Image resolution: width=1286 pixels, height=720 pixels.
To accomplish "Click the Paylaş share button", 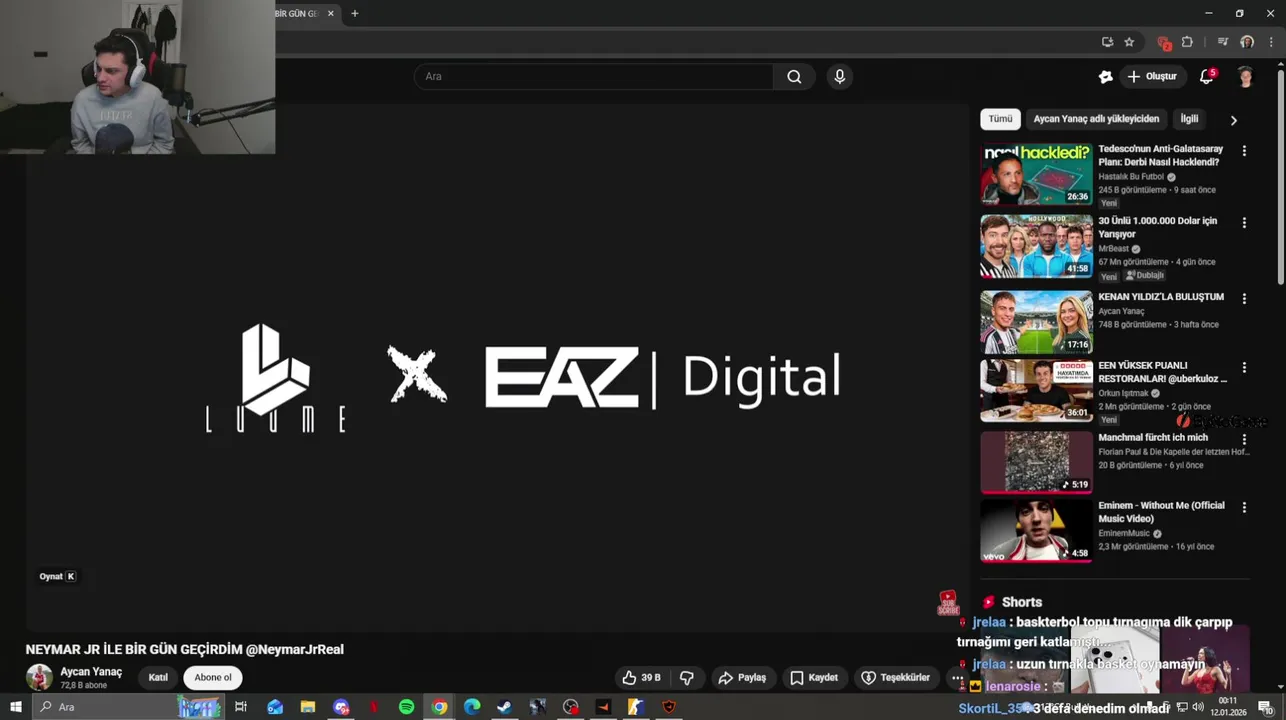I will pos(742,678).
